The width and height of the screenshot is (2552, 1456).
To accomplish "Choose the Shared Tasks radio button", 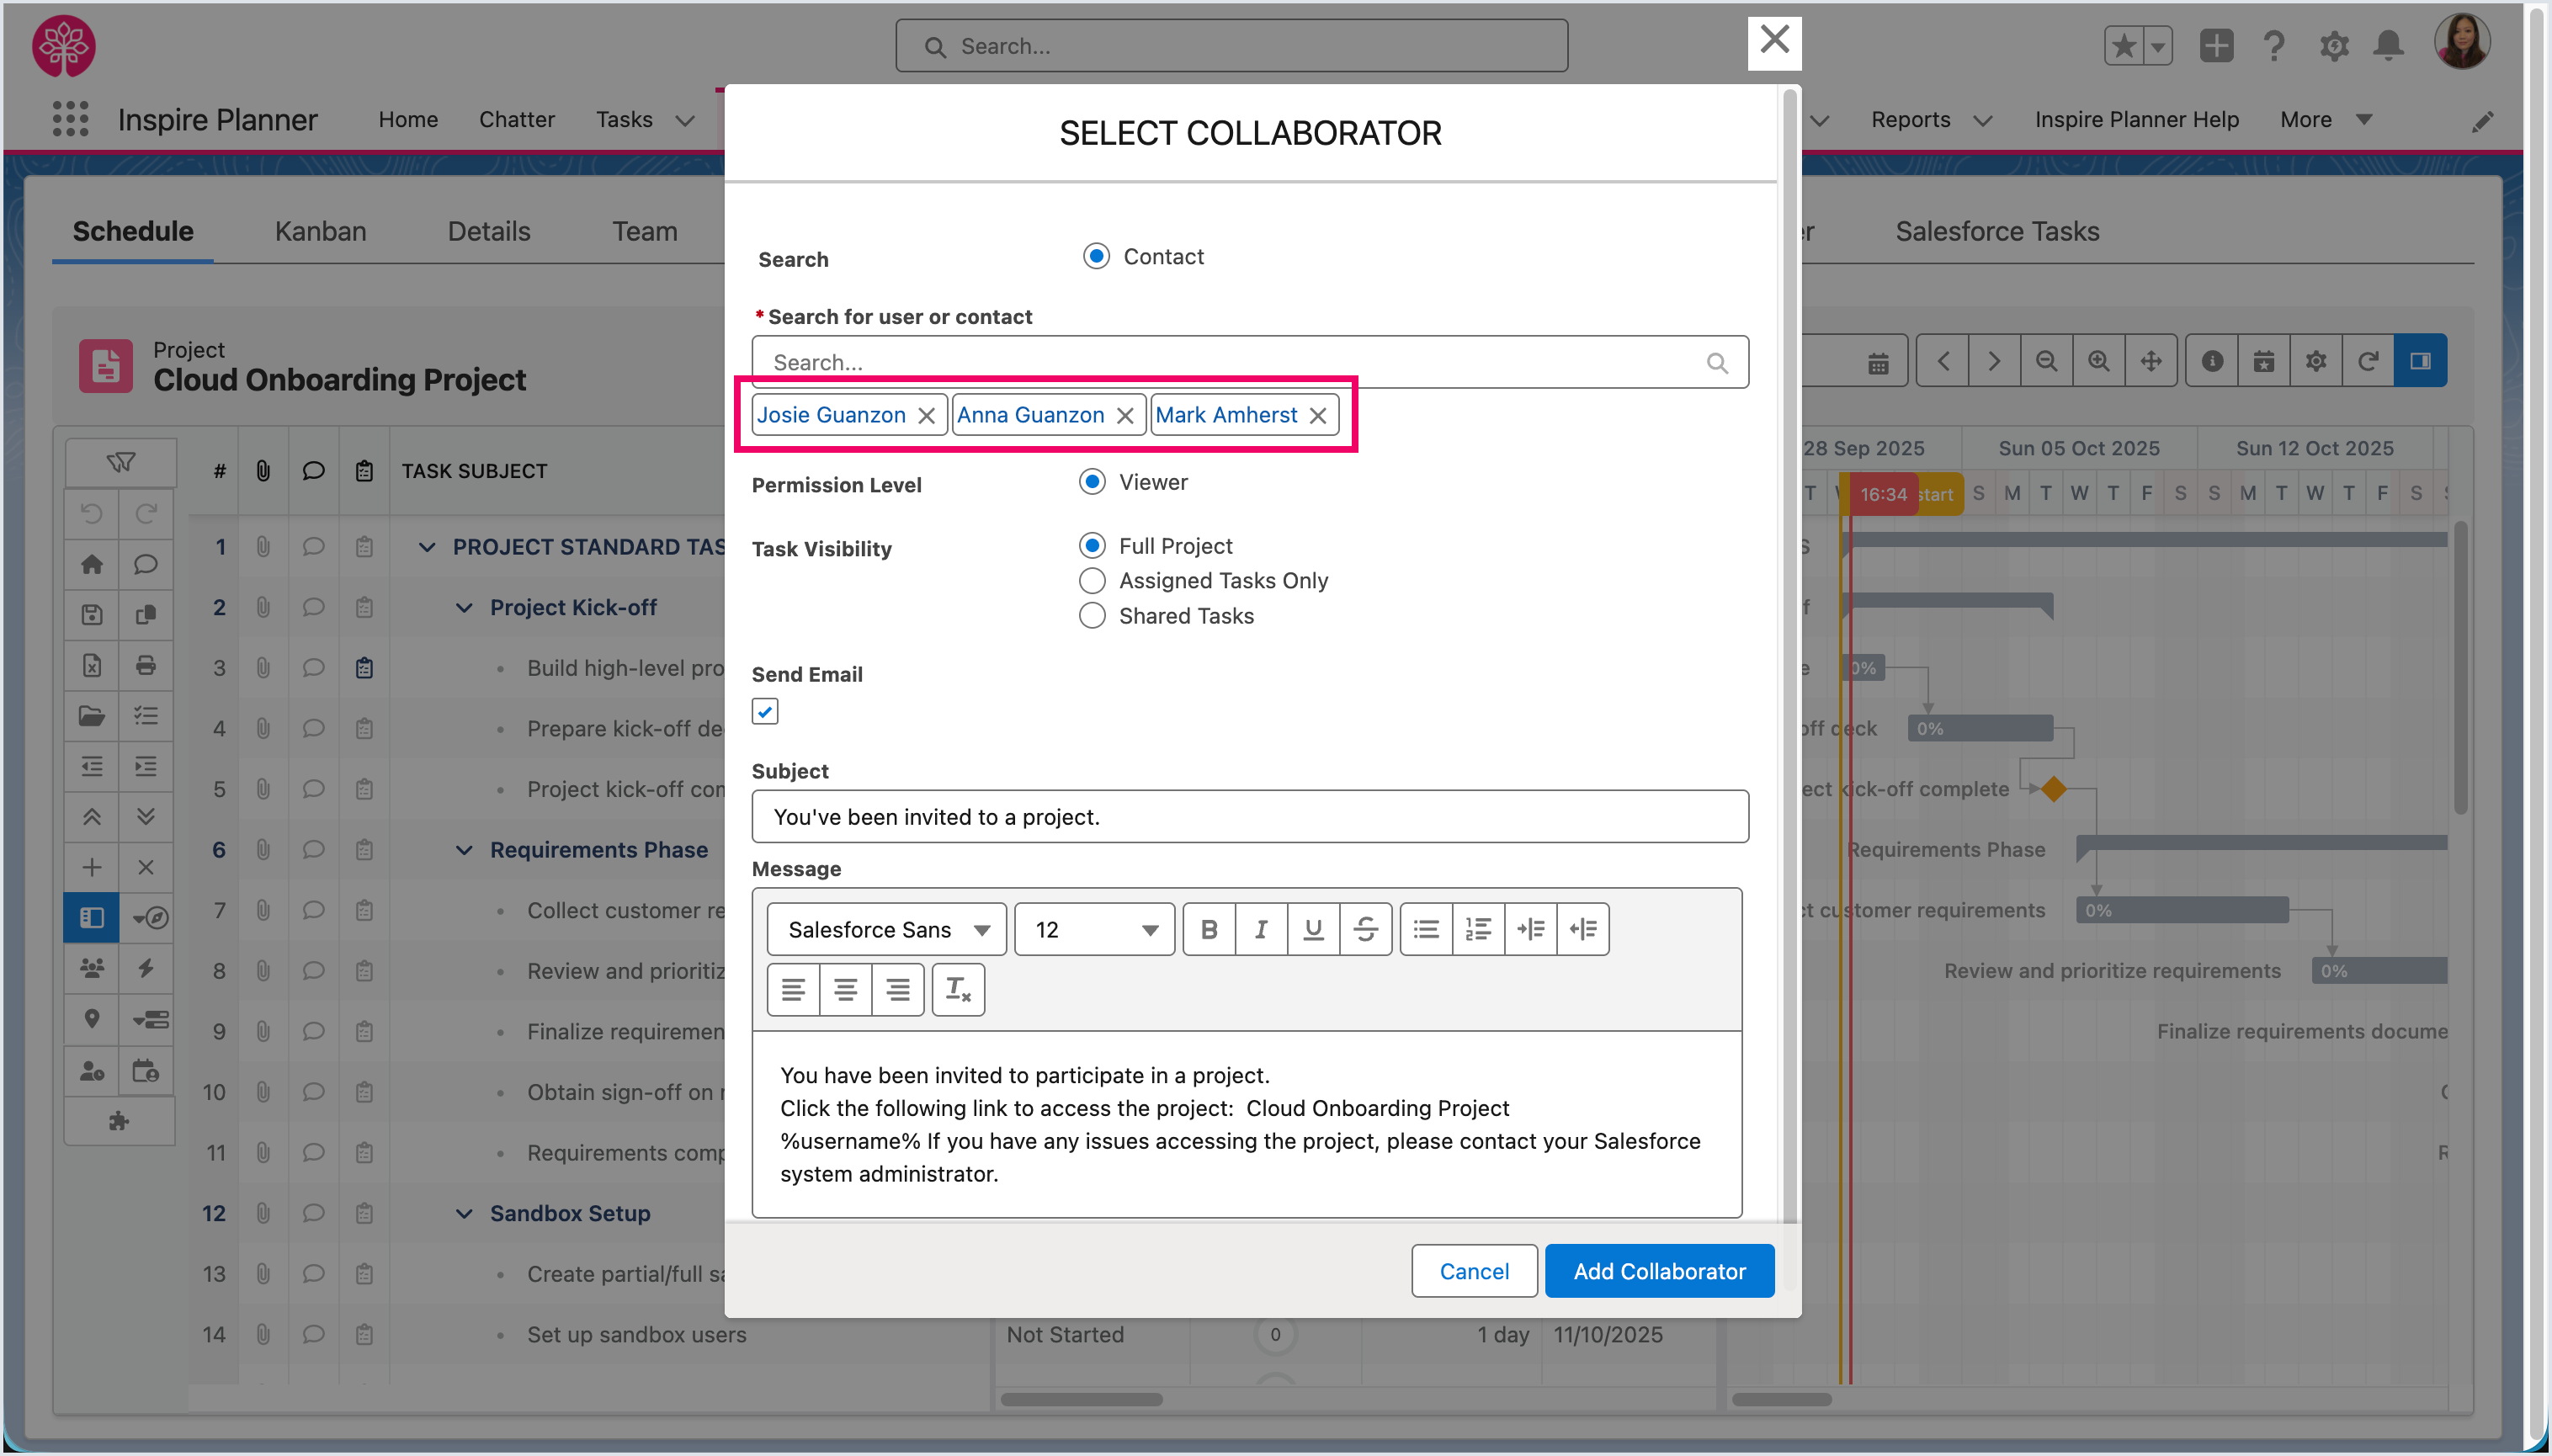I will [x=1092, y=616].
